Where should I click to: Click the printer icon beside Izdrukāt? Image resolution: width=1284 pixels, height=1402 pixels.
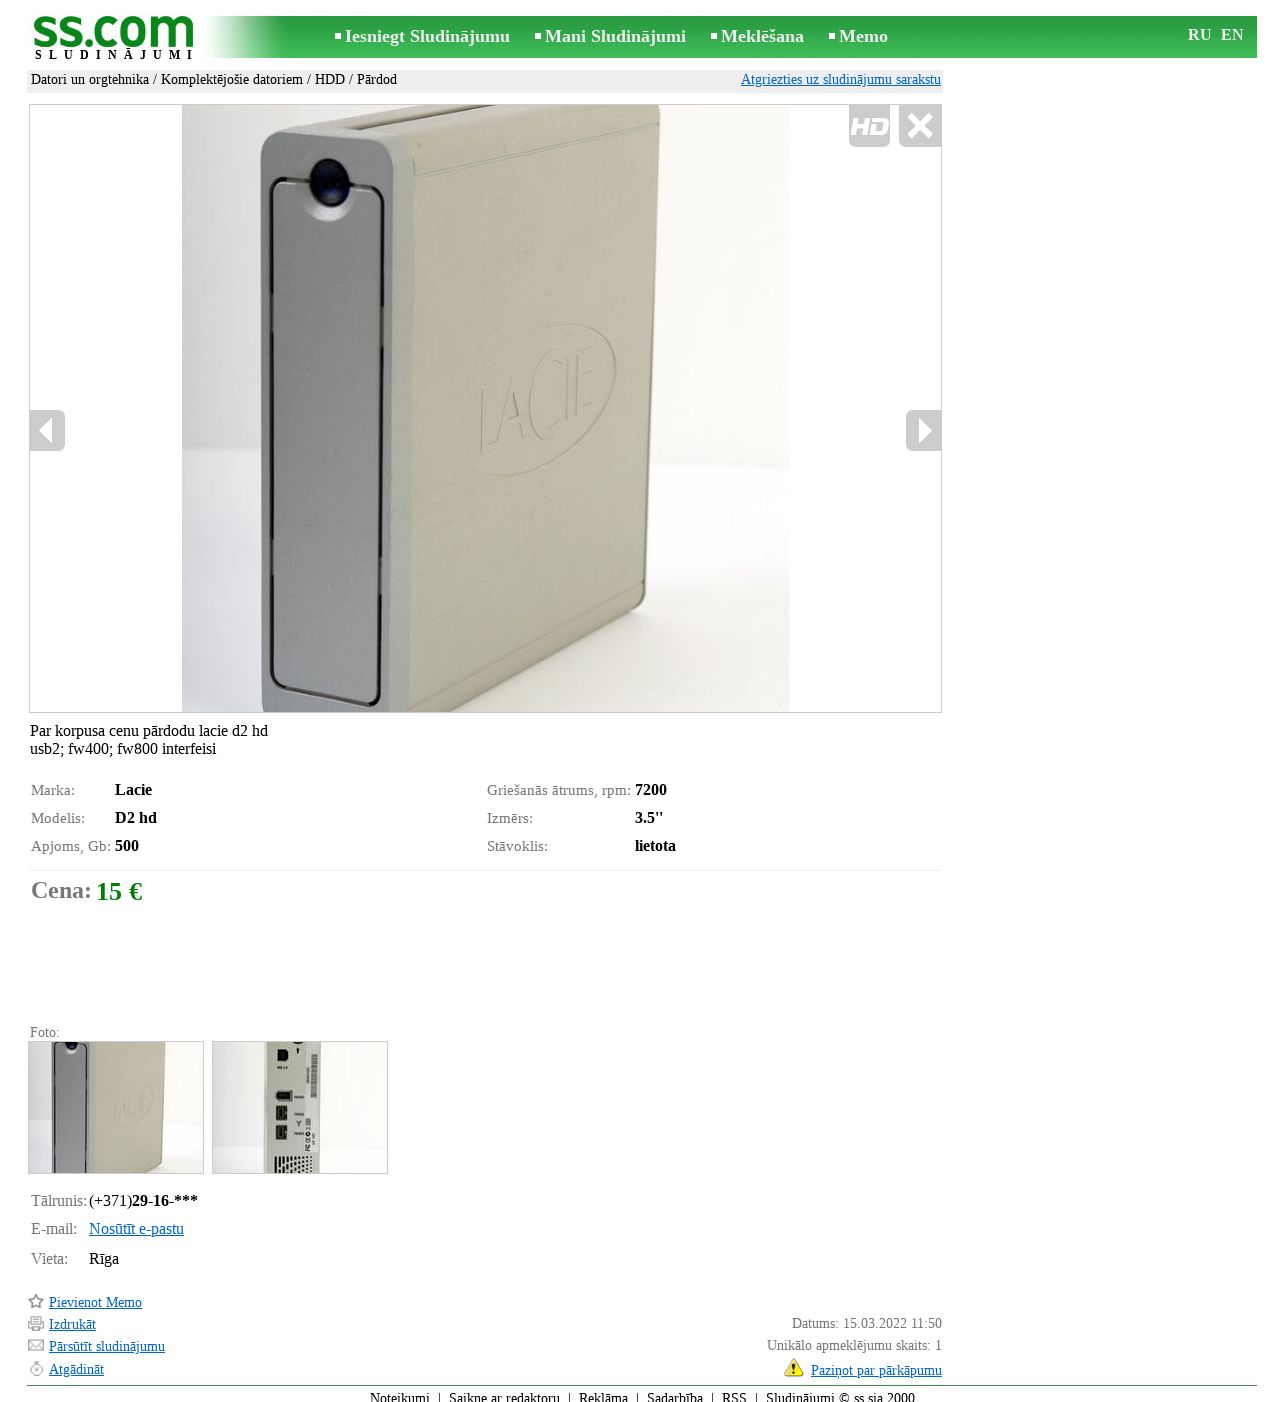[36, 1323]
